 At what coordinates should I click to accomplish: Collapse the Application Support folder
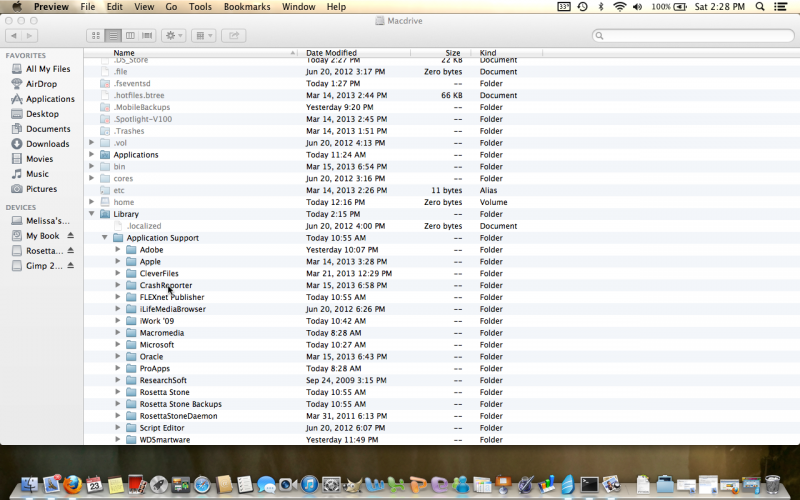click(105, 238)
